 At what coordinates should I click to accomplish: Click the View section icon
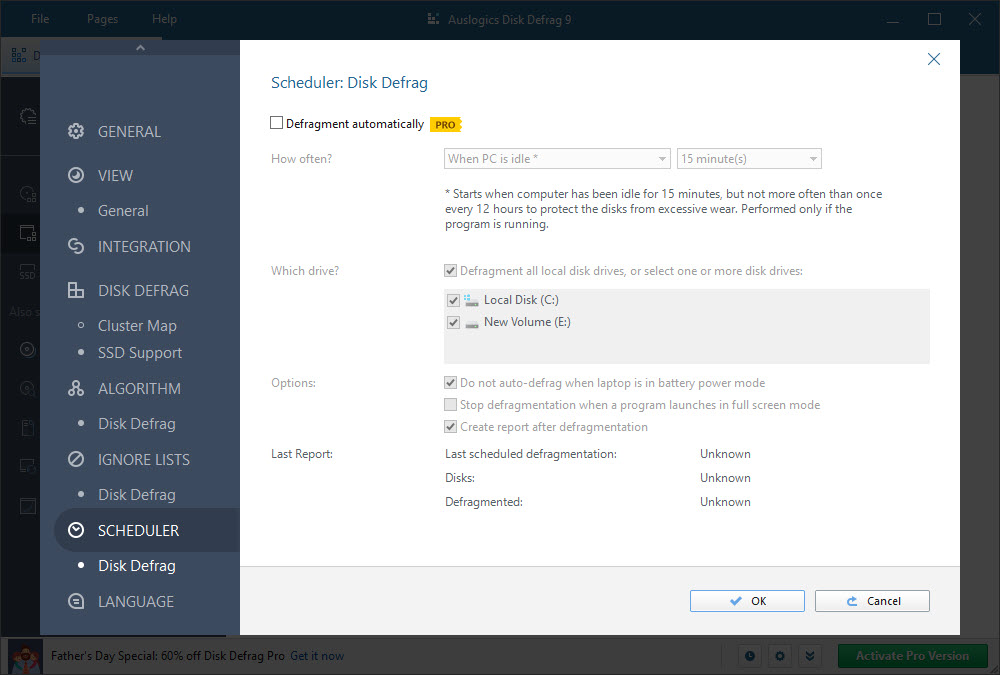point(76,175)
